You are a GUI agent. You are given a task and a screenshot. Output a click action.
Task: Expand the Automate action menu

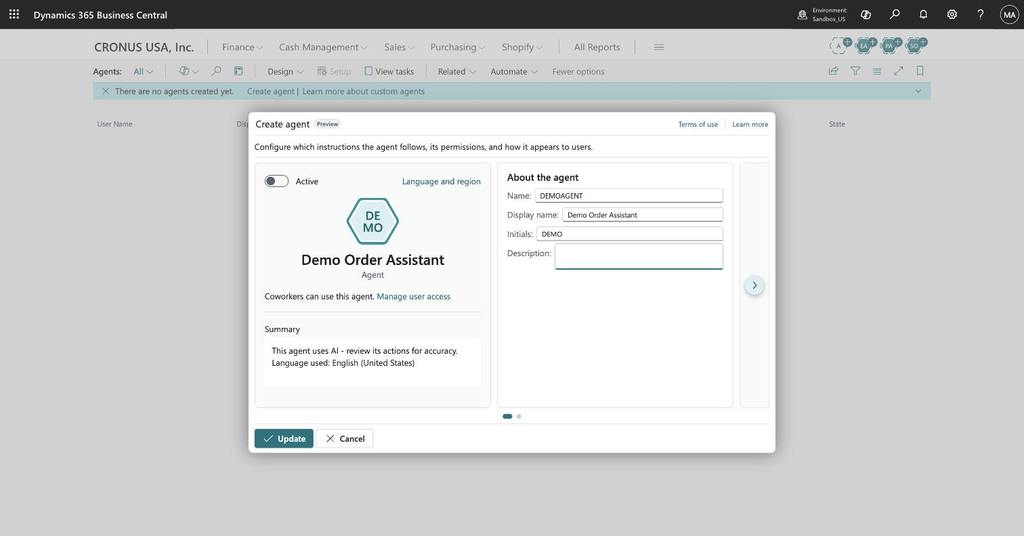pos(514,72)
